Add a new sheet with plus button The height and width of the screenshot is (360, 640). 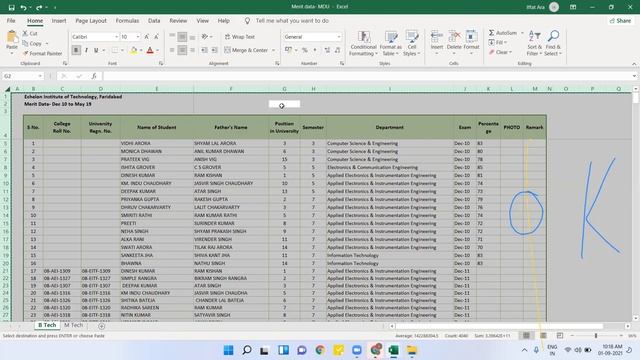(102, 326)
